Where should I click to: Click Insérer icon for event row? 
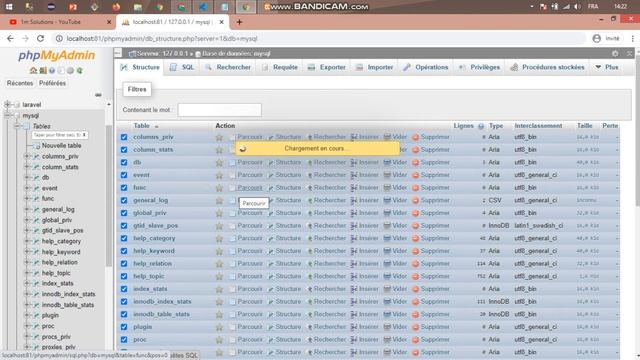(354, 175)
